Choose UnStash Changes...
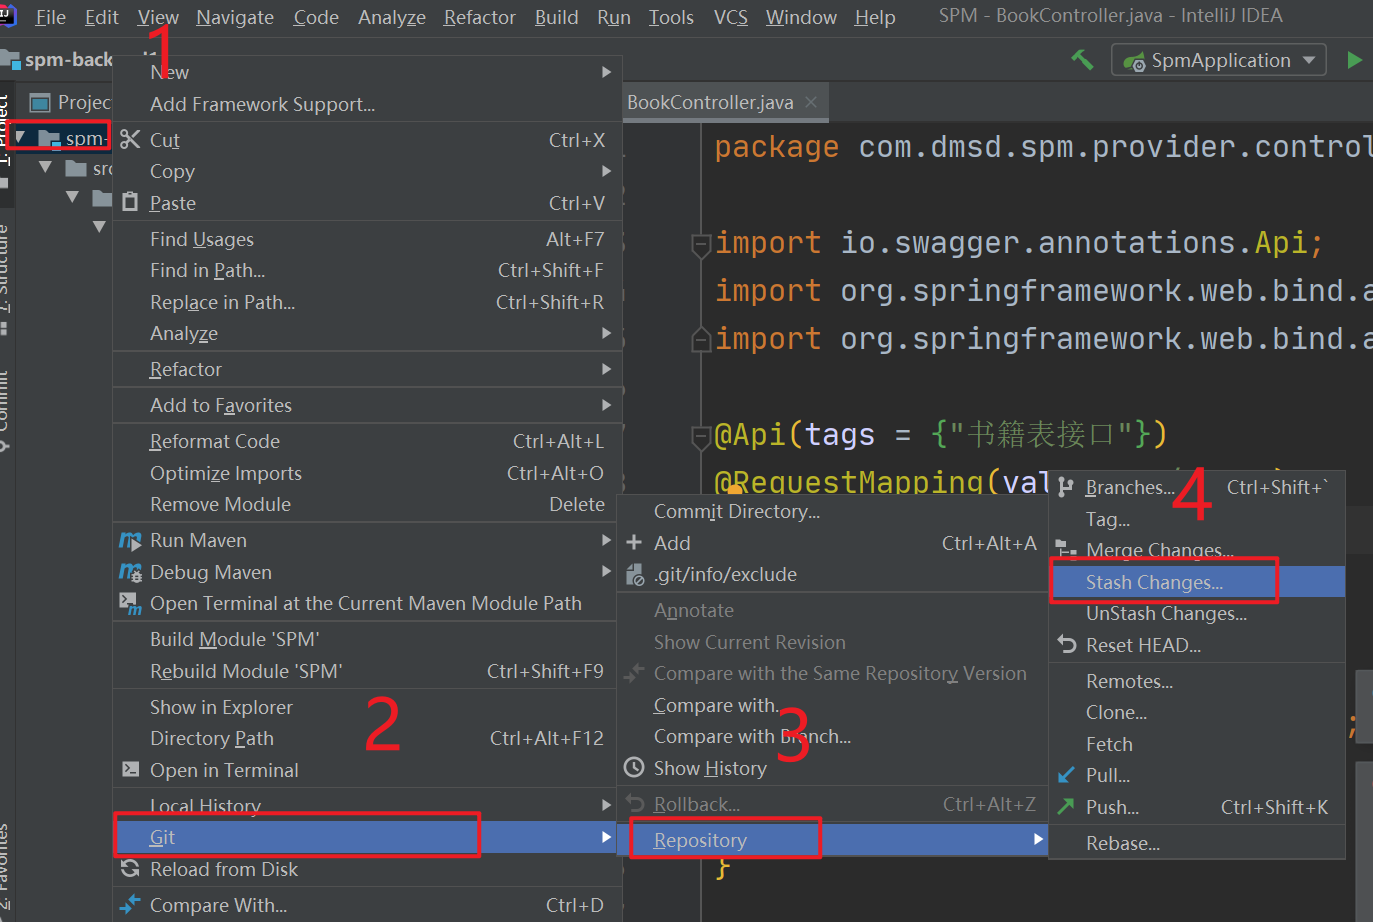 point(1197,614)
